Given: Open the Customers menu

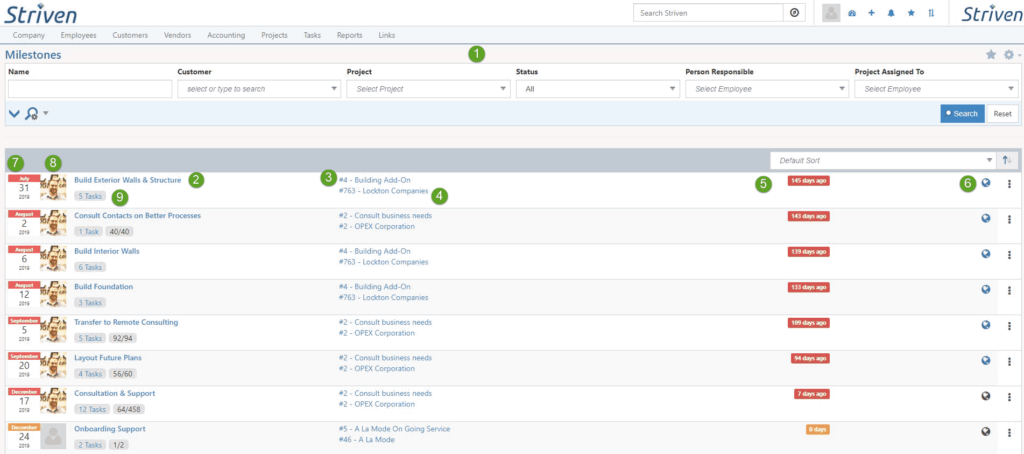Looking at the screenshot, I should tap(130, 35).
